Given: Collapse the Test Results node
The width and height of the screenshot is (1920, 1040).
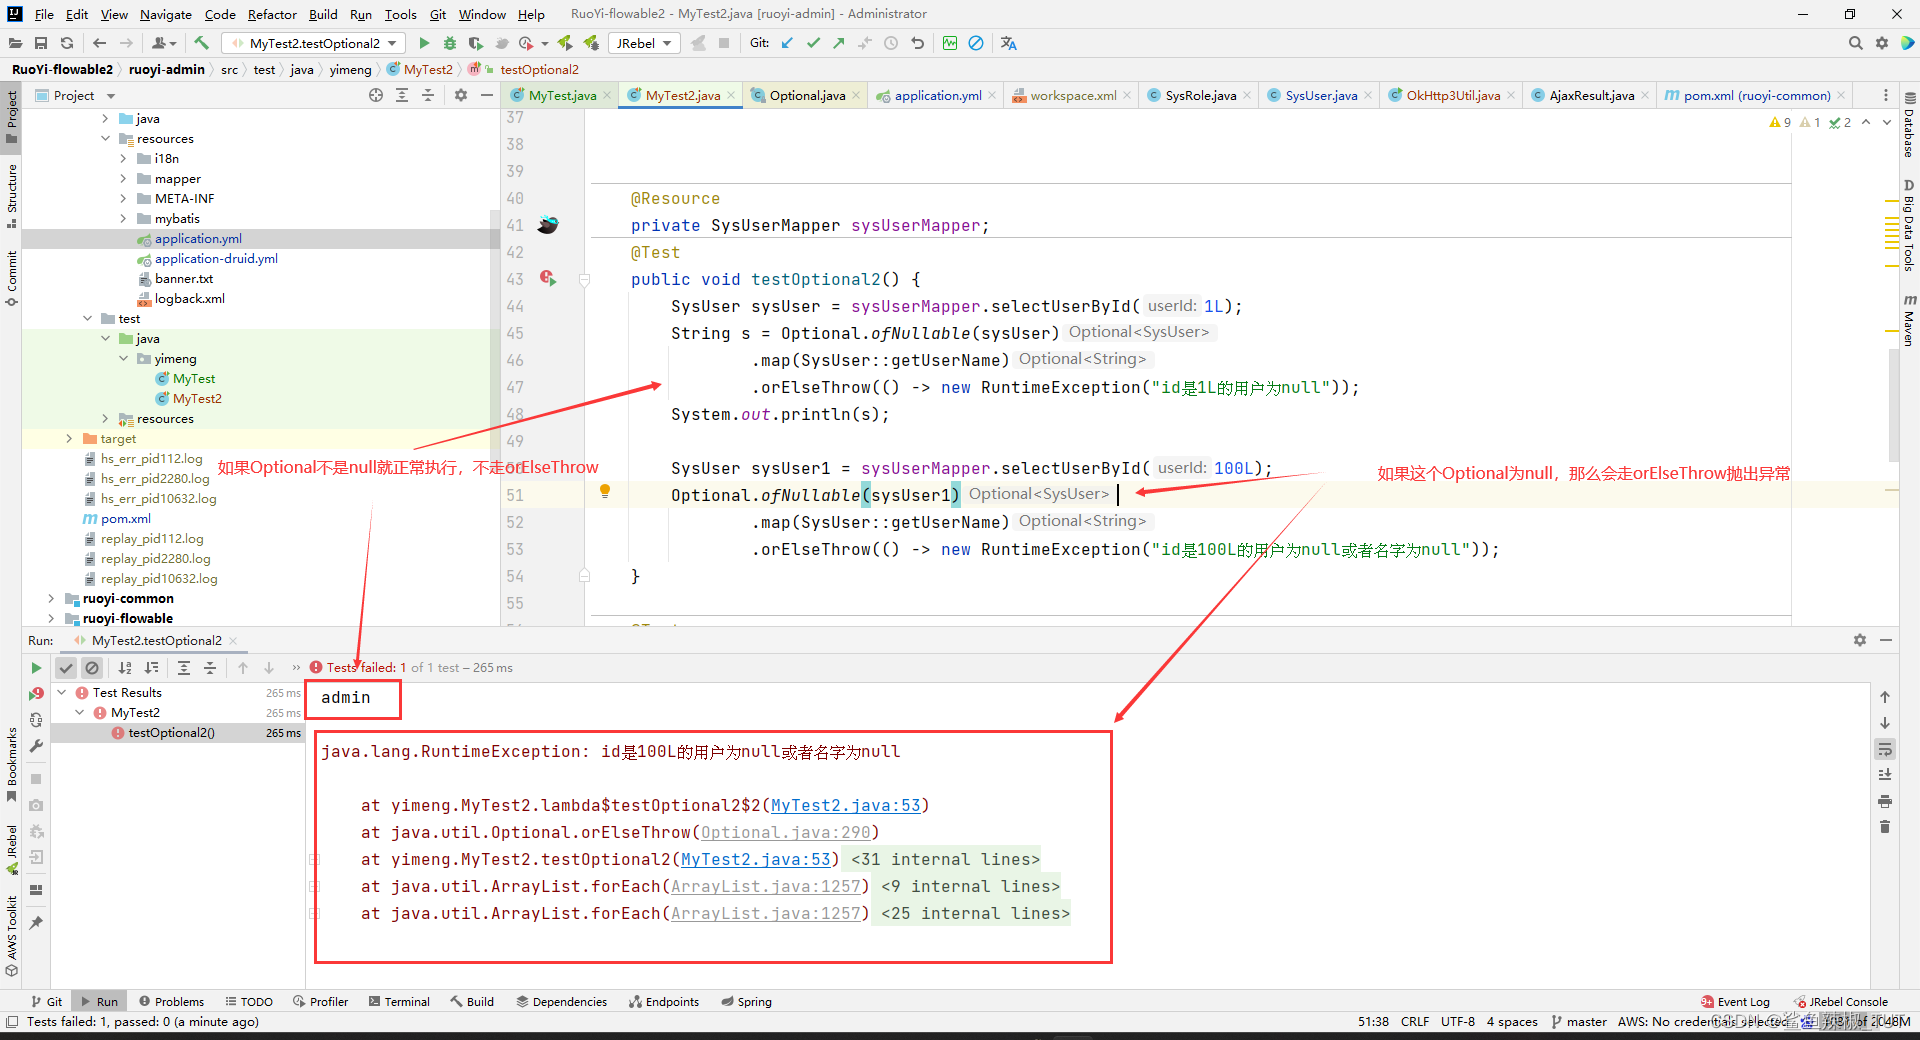Looking at the screenshot, I should coord(61,693).
